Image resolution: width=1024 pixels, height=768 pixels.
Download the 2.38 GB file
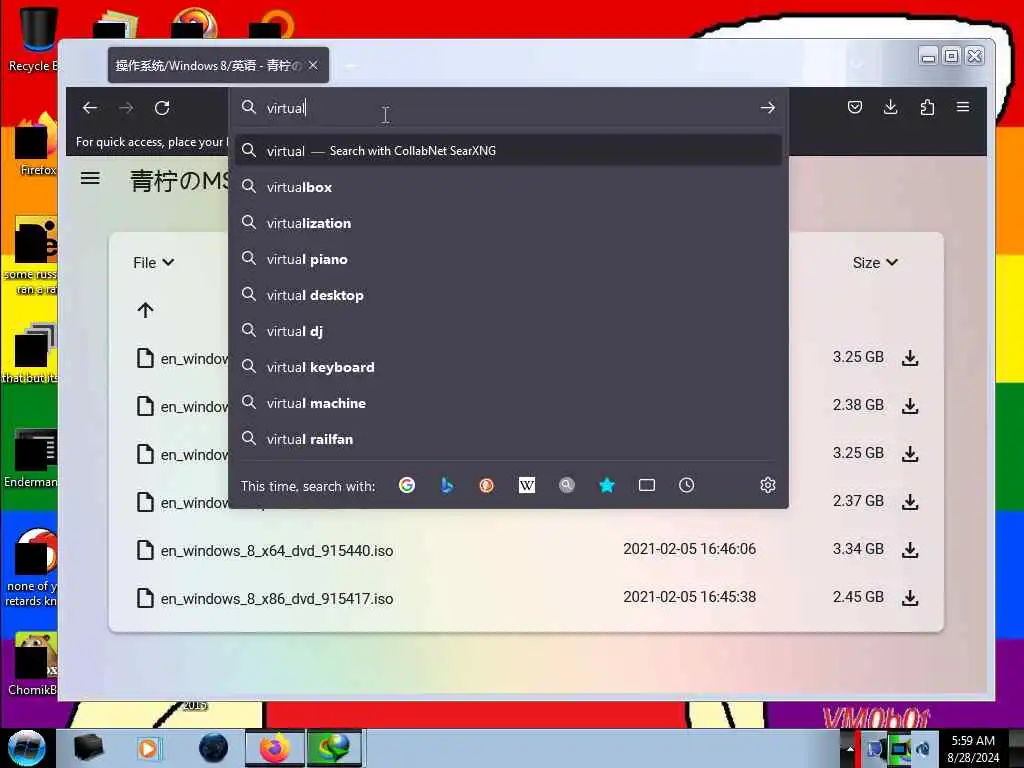point(910,406)
